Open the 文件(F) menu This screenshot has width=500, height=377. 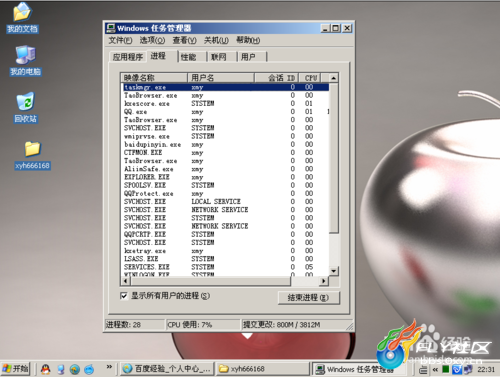120,40
